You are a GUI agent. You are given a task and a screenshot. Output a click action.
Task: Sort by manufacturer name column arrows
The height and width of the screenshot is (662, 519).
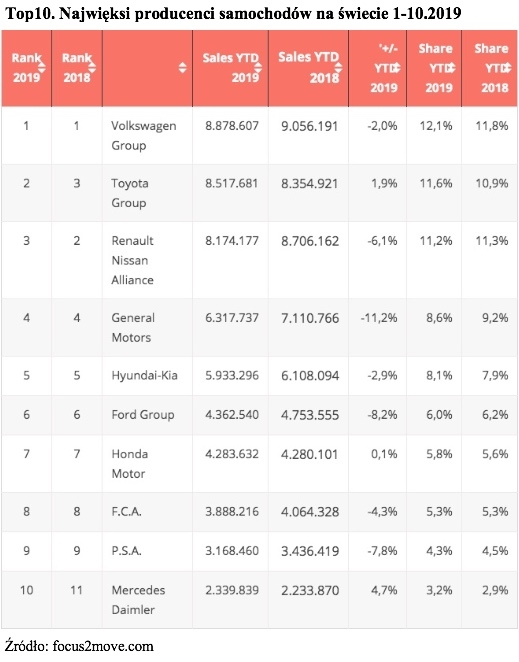pyautogui.click(x=182, y=68)
